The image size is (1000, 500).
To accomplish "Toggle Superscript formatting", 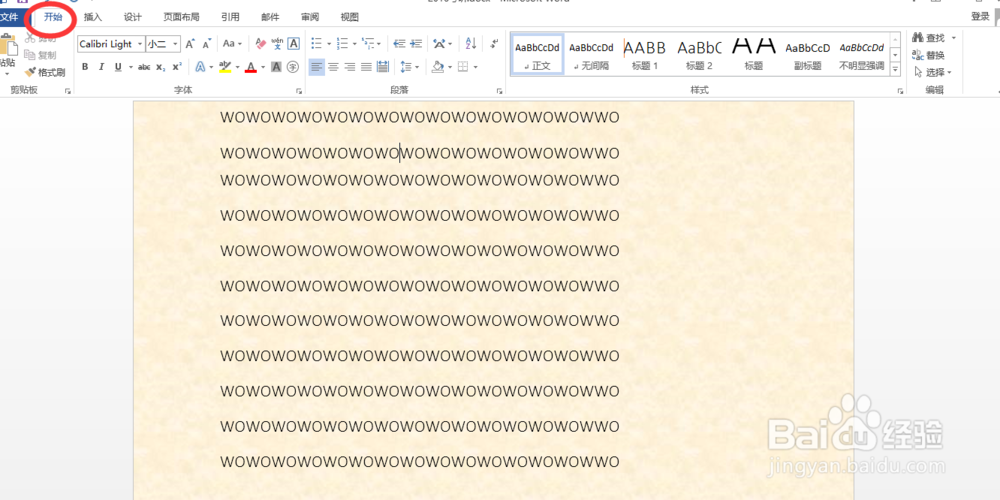I will click(x=177, y=67).
